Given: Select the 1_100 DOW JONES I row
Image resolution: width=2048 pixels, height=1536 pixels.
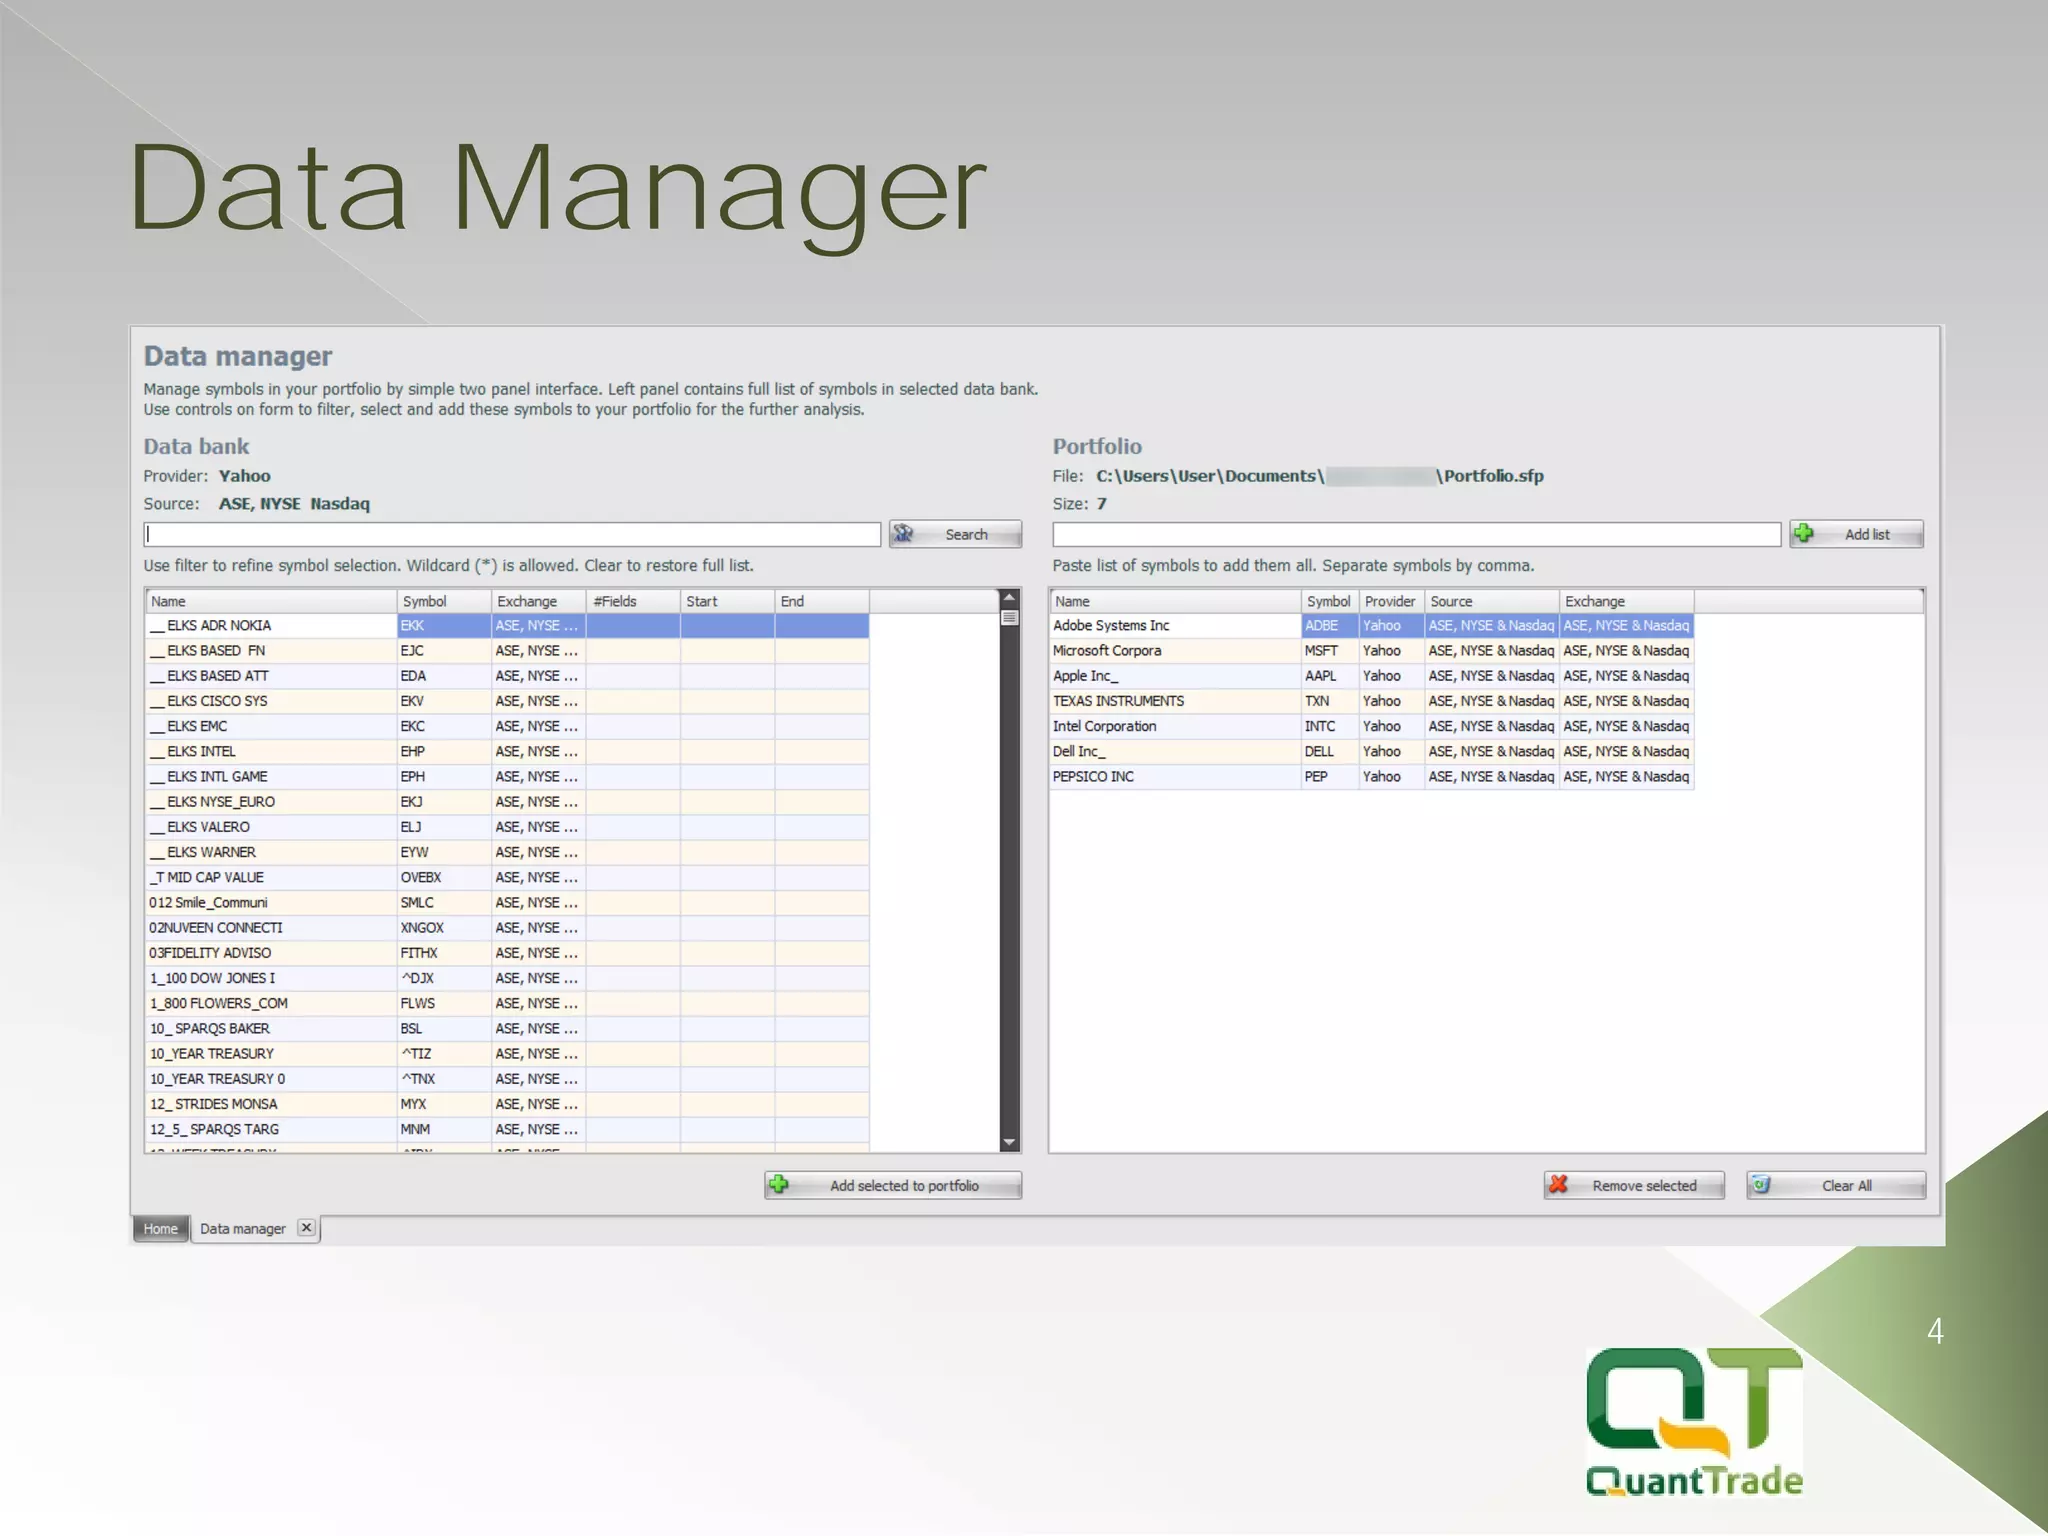Looking at the screenshot, I should (x=507, y=978).
